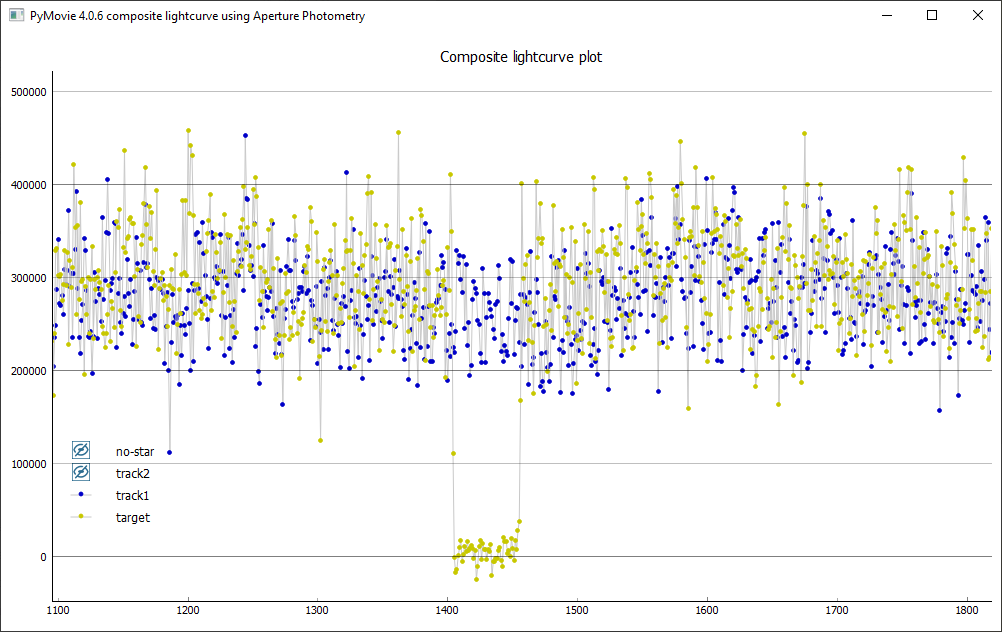Click the 1400 tick on the x-axis
1002x632 pixels.
click(447, 609)
